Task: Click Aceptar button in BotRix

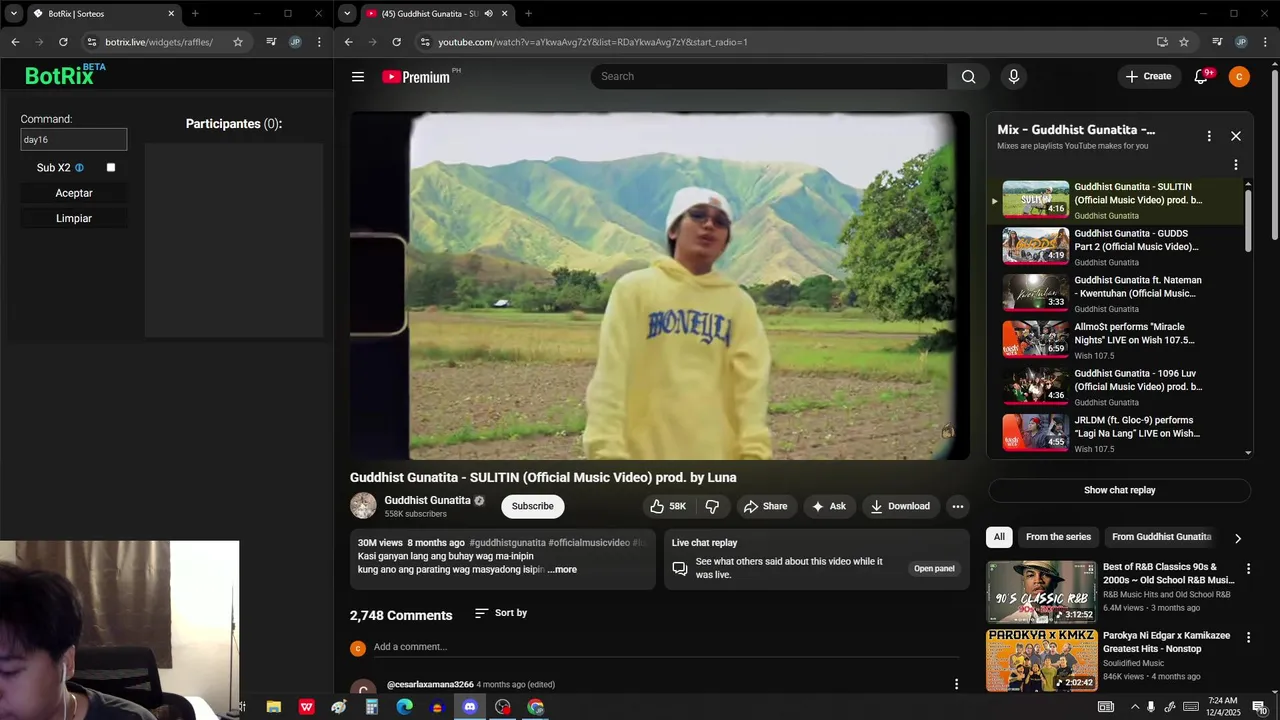Action: 74,193
